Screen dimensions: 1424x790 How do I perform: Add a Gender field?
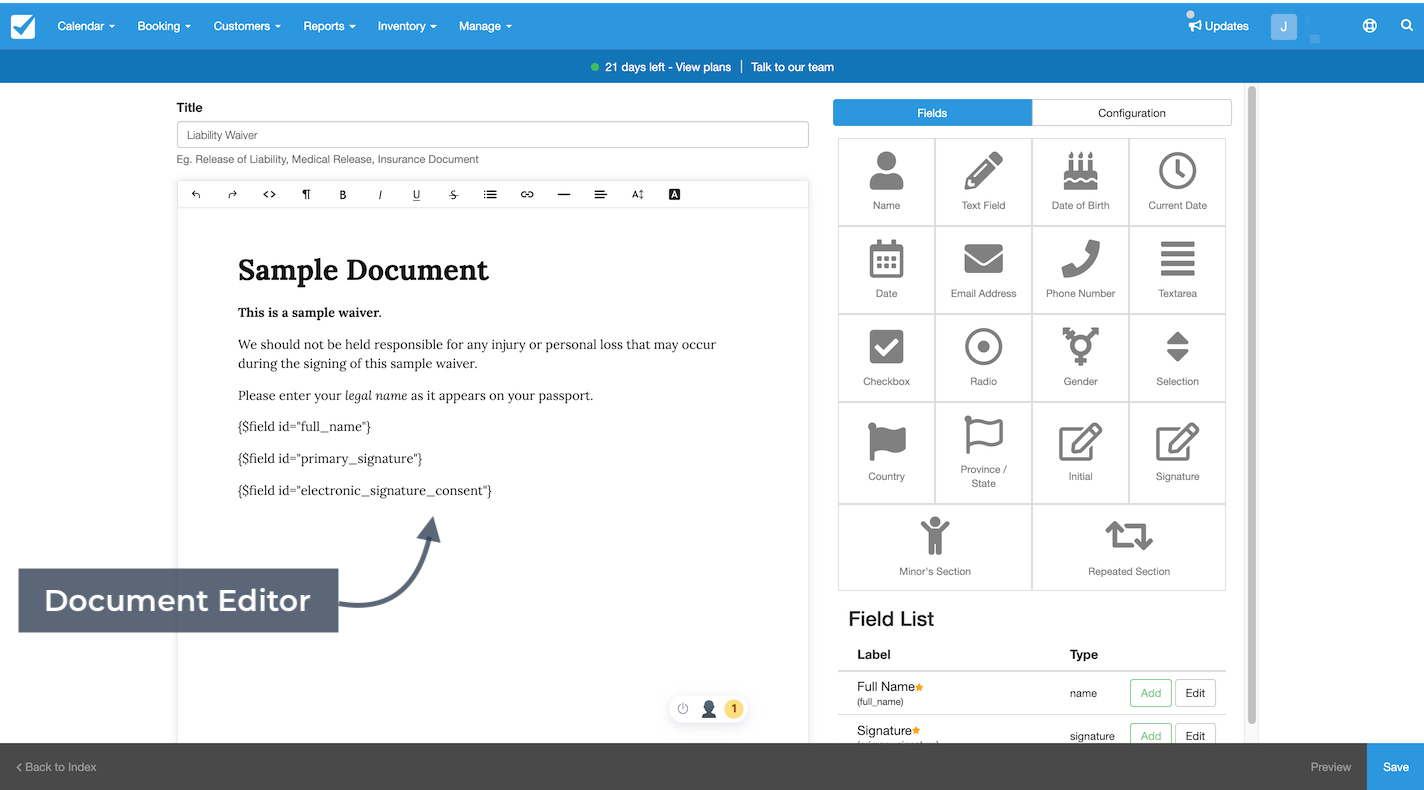point(1080,358)
